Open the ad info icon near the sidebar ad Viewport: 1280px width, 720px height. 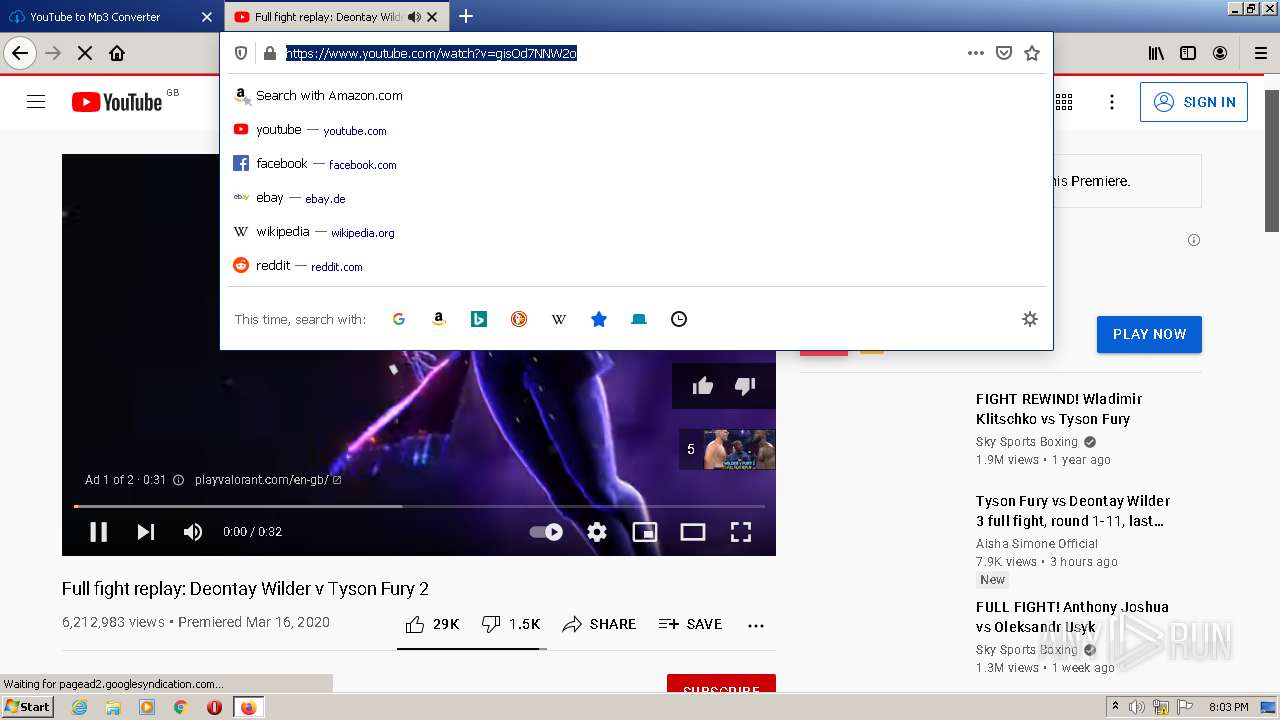pyautogui.click(x=1193, y=240)
